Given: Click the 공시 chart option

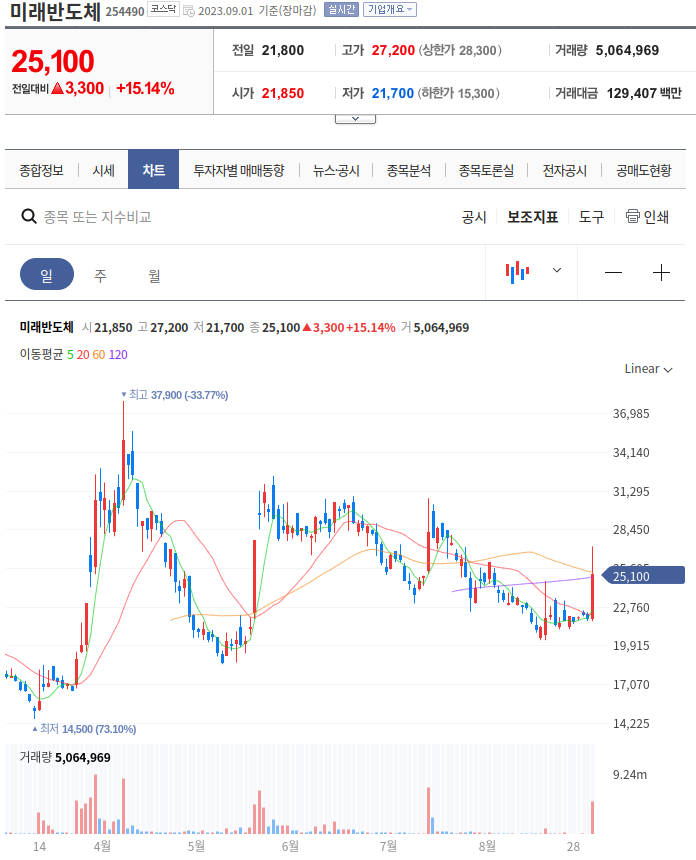Looking at the screenshot, I should 474,217.
